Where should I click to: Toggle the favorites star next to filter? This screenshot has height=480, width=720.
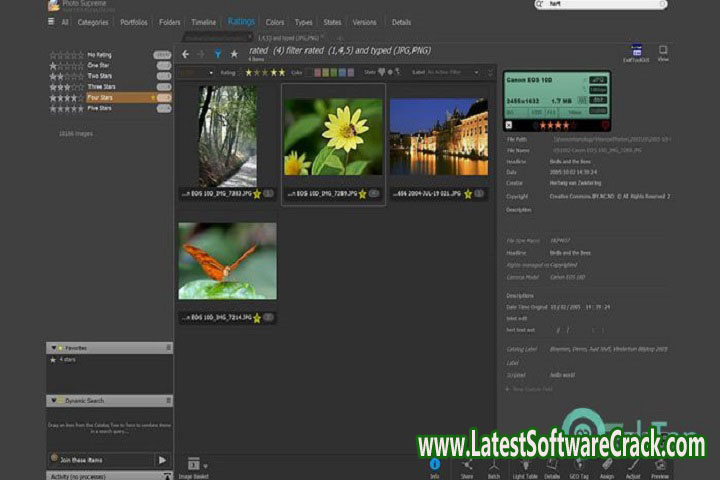point(234,53)
